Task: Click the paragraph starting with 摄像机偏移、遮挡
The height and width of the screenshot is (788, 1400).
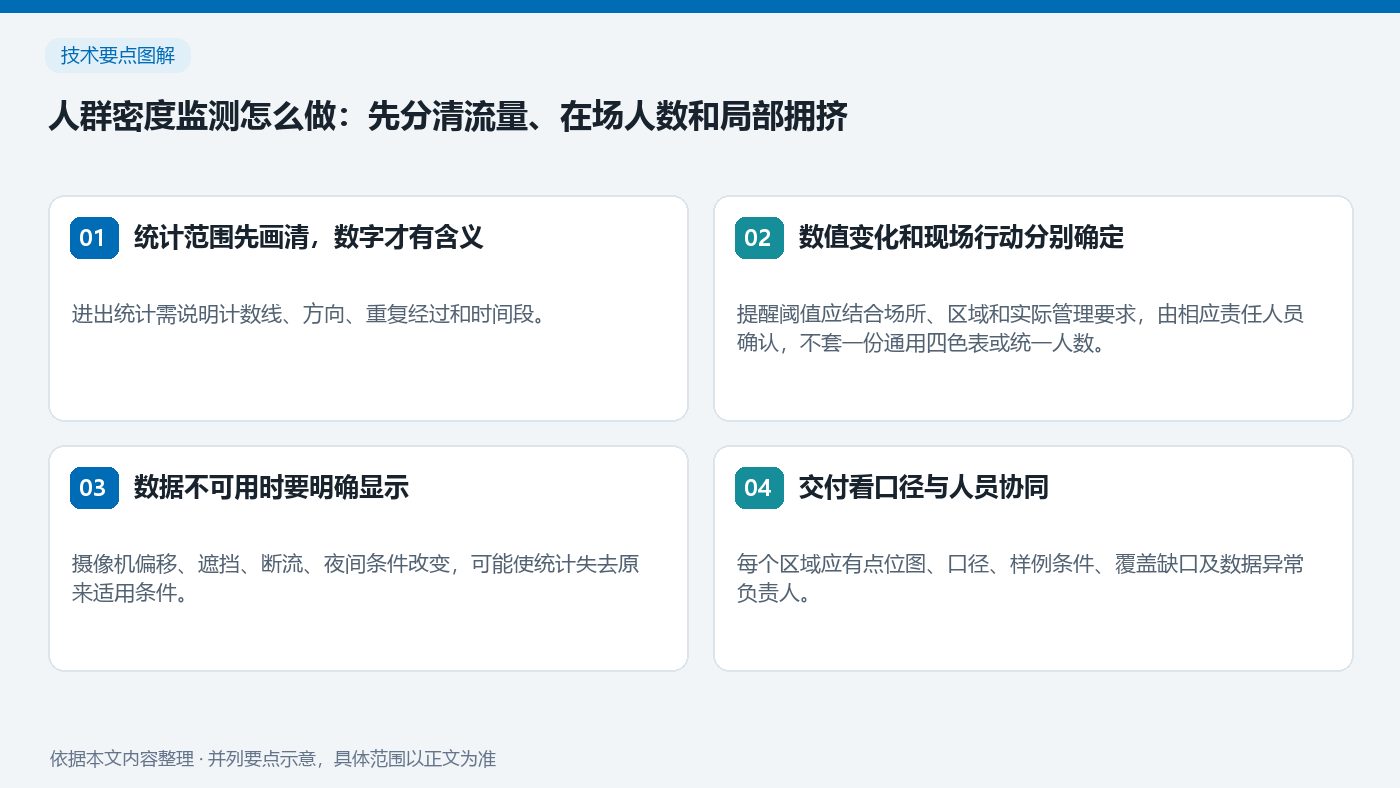Action: (x=356, y=579)
